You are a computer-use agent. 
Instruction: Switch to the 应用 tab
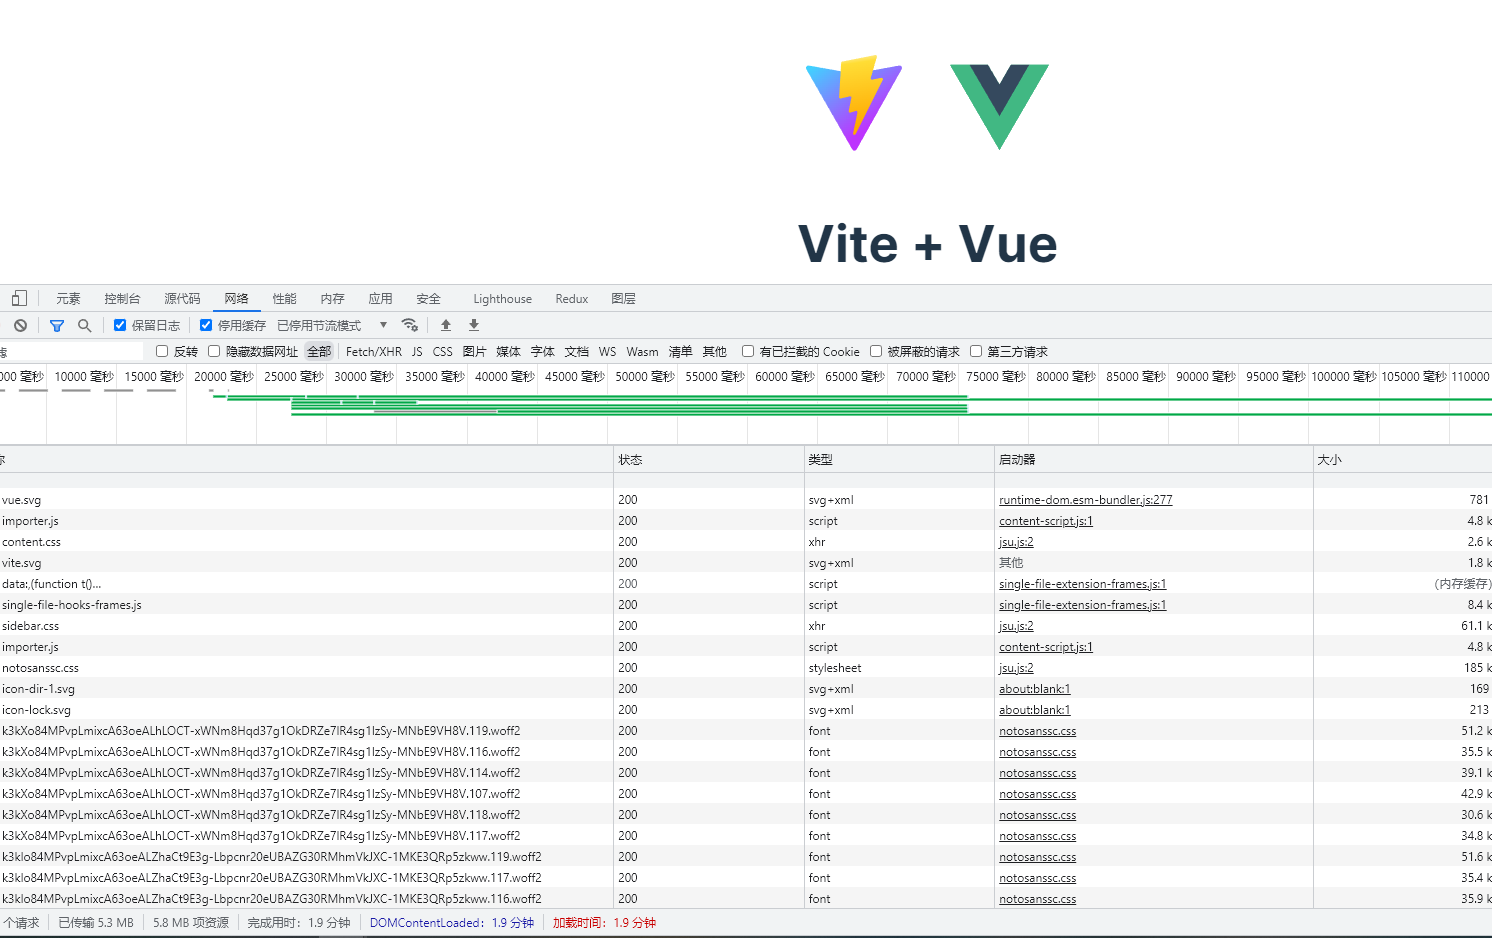click(380, 298)
